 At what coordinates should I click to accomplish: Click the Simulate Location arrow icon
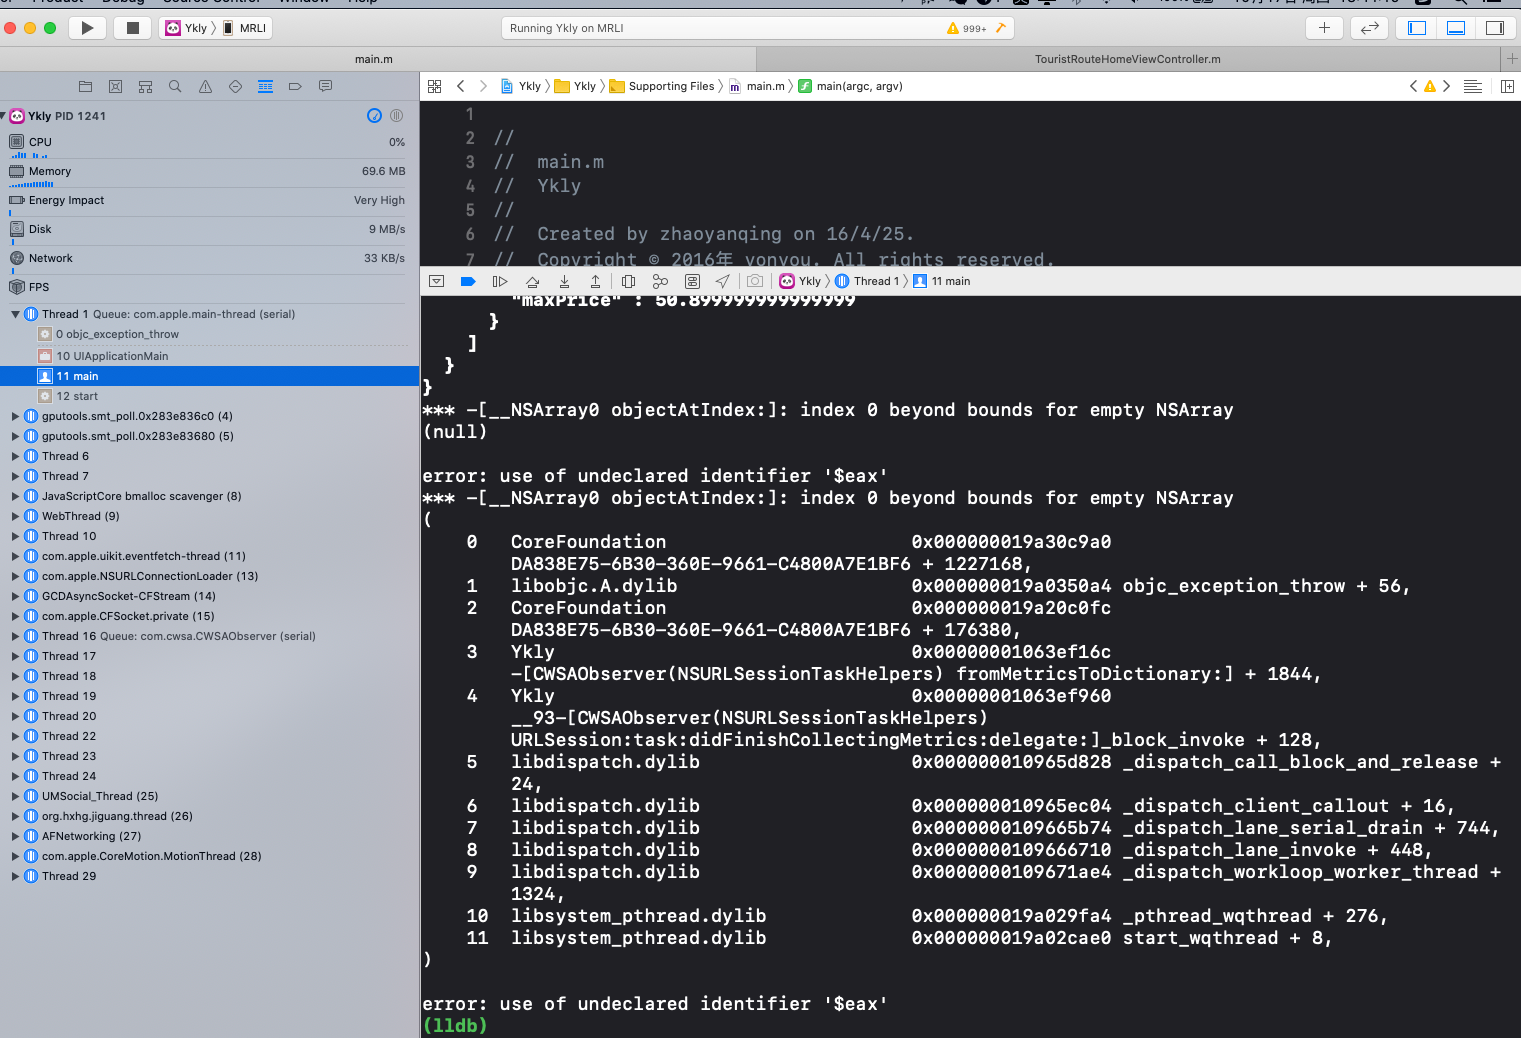point(722,281)
